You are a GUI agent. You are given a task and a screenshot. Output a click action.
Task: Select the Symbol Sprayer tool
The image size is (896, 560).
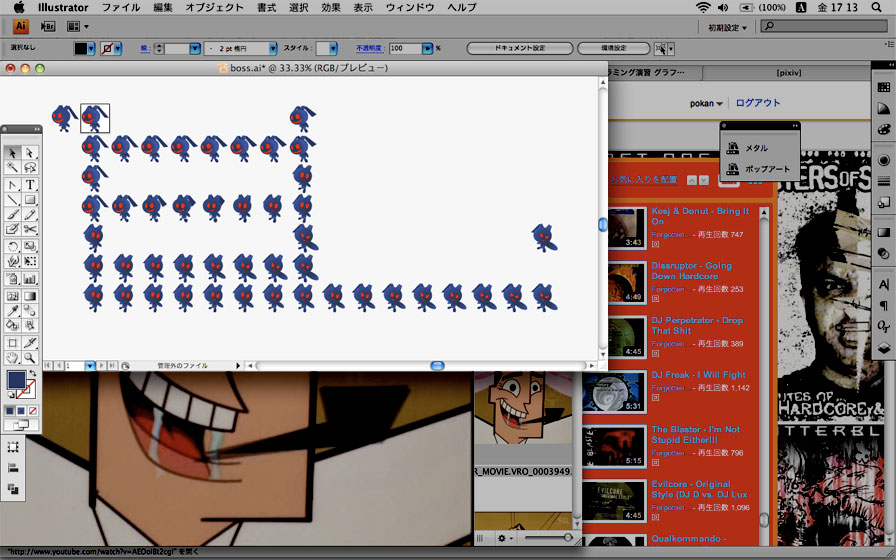click(x=13, y=279)
